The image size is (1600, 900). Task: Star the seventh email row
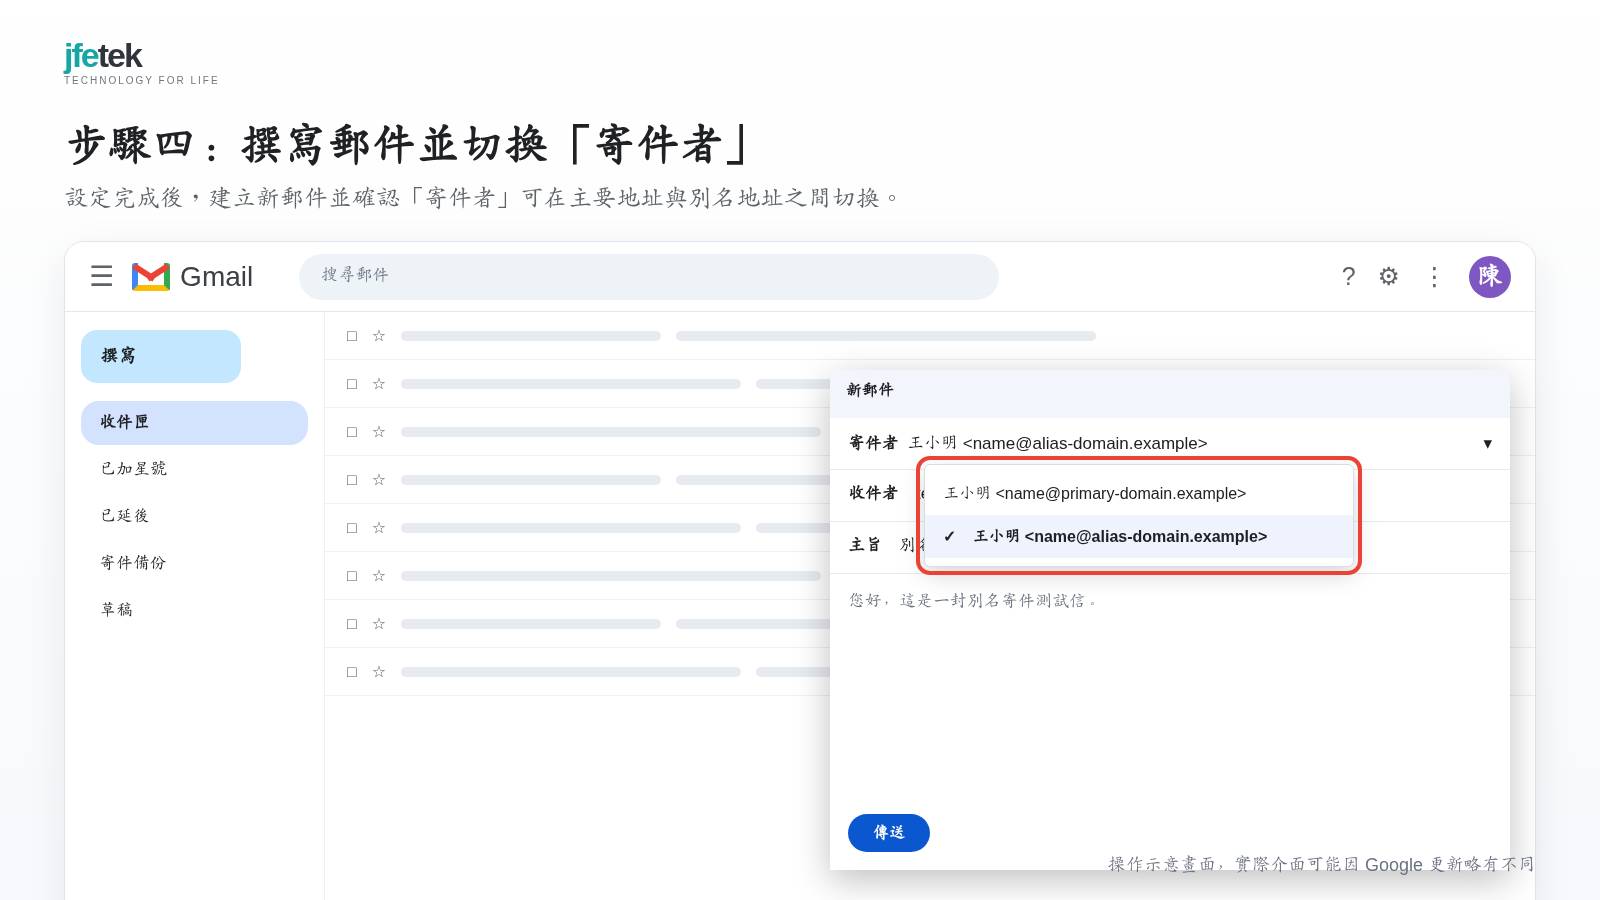click(379, 624)
